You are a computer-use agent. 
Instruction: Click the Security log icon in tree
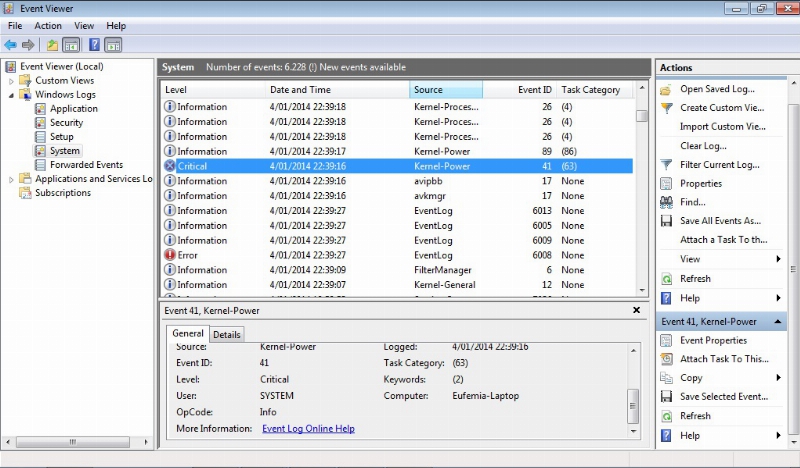[40, 123]
